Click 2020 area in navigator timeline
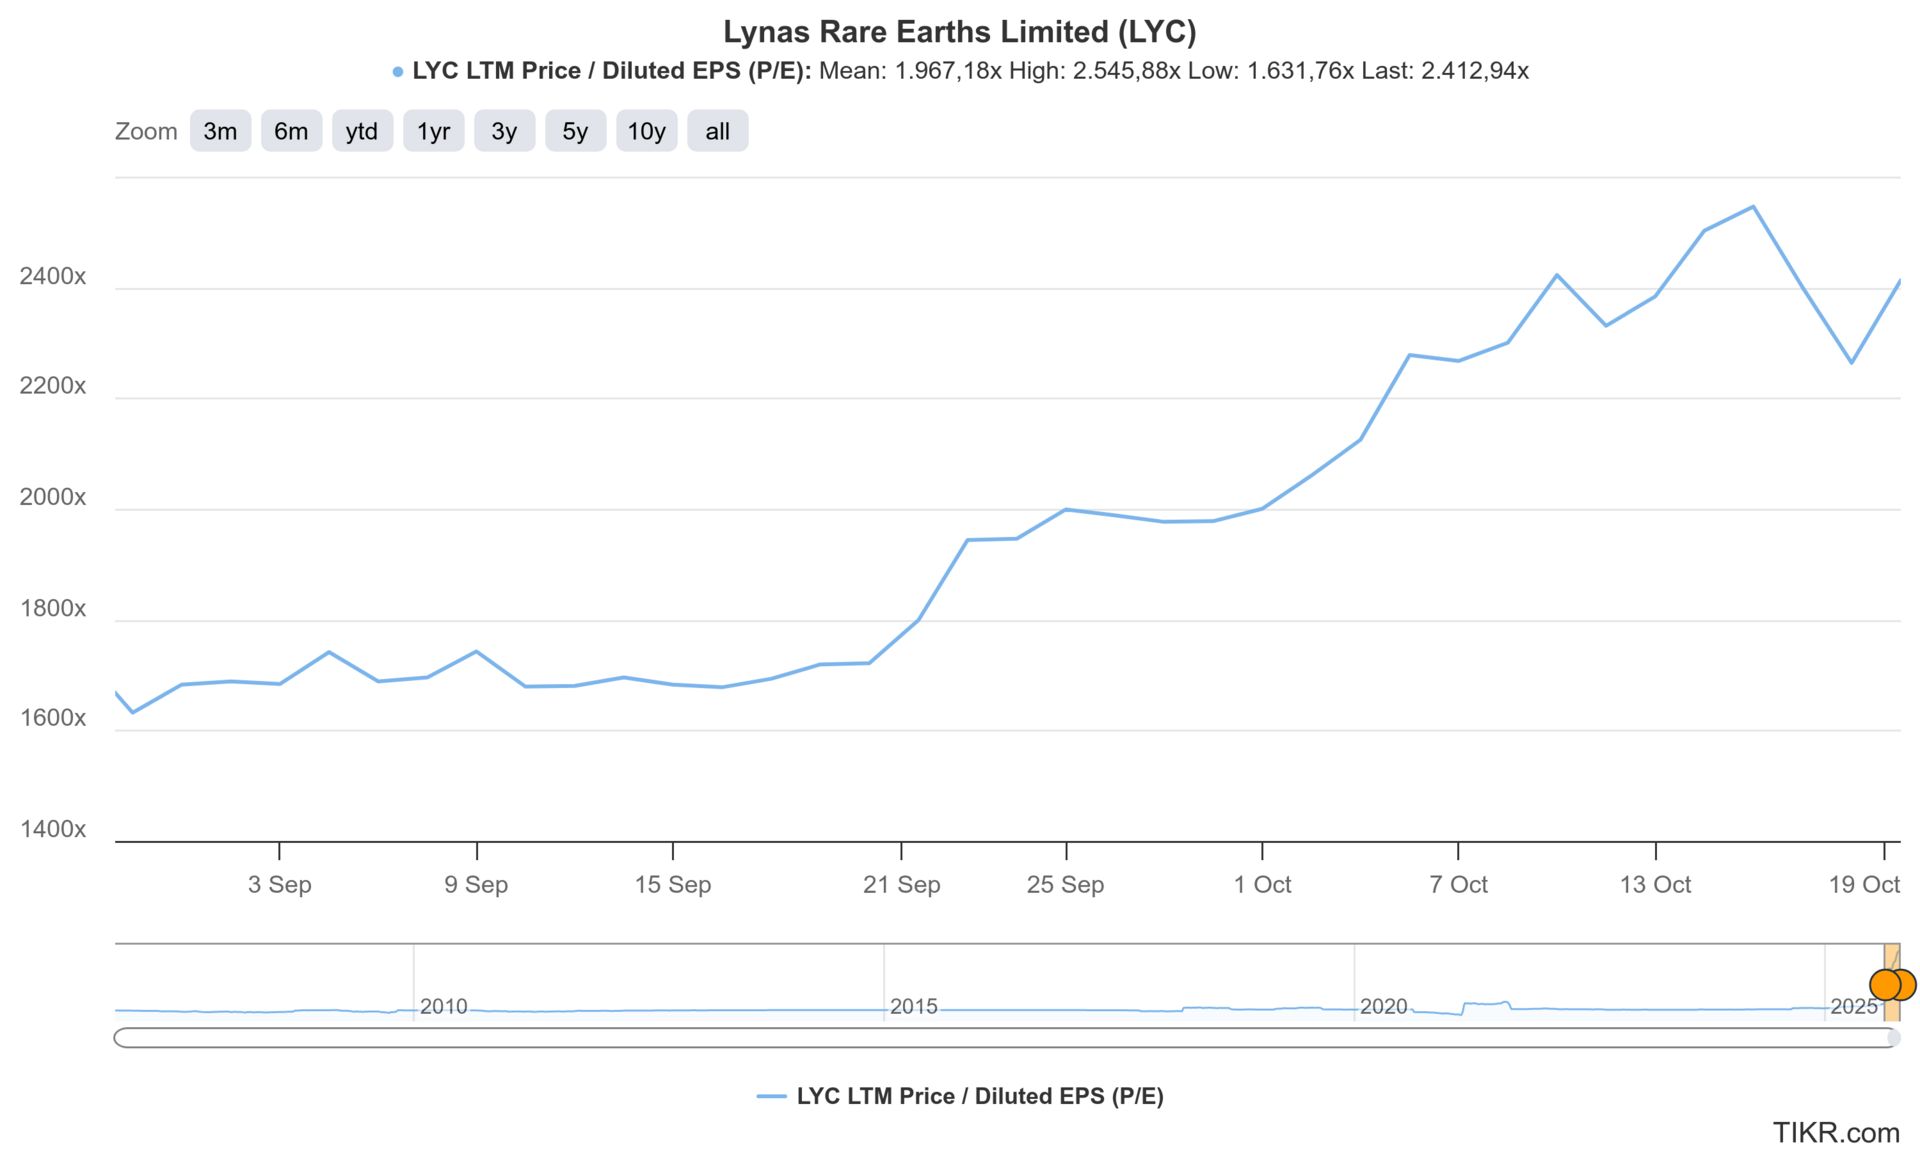Image resolution: width=1920 pixels, height=1152 pixels. coord(1383,1006)
